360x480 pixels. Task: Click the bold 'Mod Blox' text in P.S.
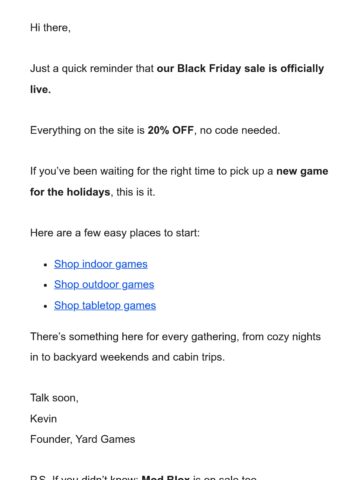(166, 477)
